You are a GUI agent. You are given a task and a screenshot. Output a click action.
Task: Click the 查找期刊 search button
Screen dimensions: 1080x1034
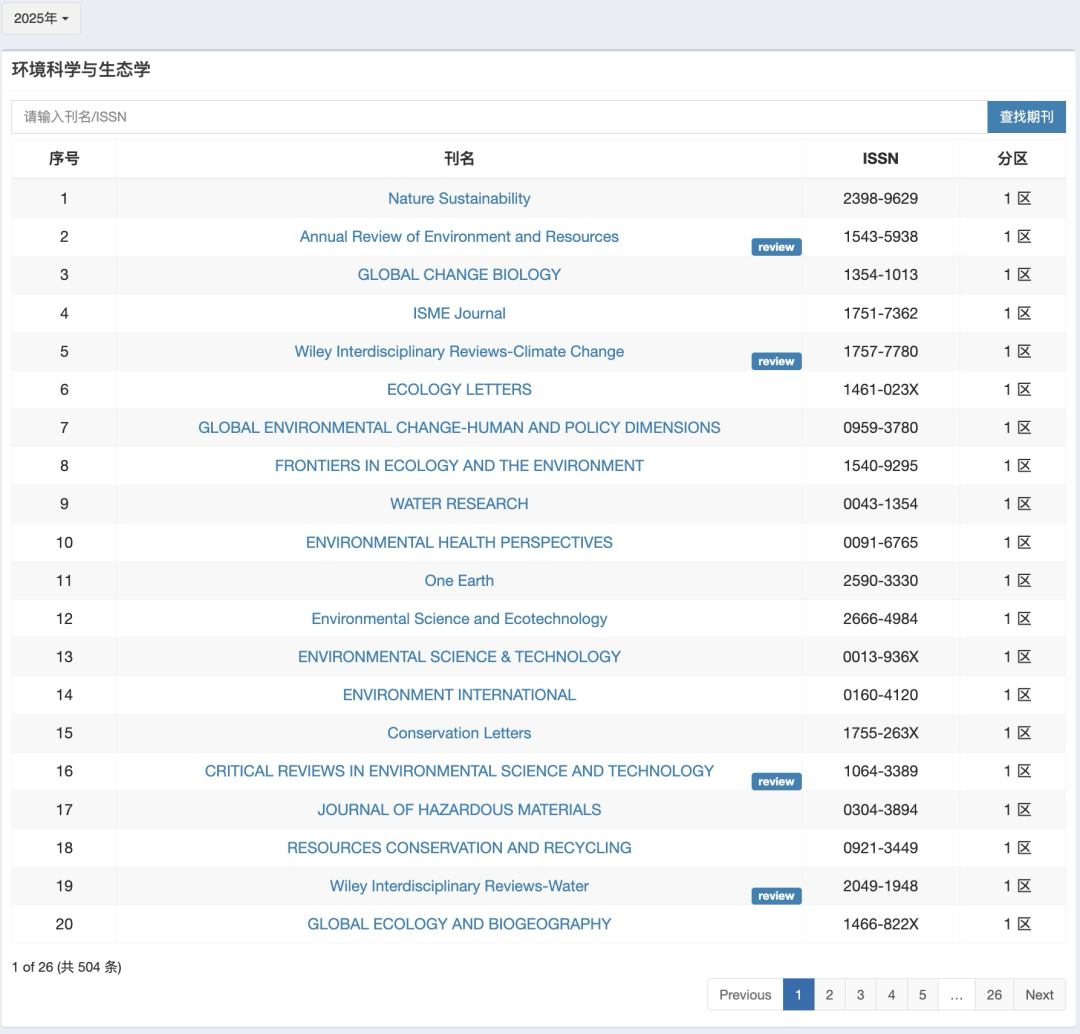click(1026, 117)
